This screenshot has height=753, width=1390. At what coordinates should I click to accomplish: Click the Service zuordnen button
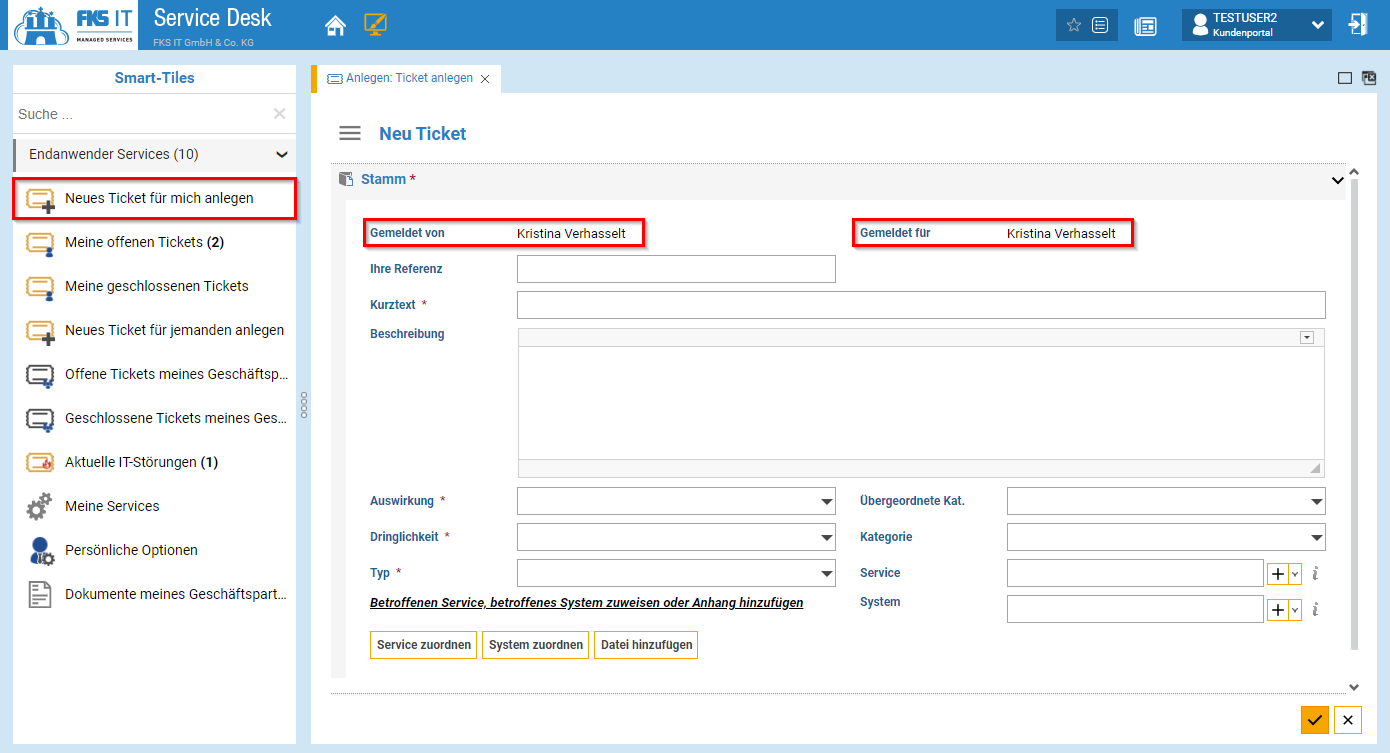[x=424, y=645]
